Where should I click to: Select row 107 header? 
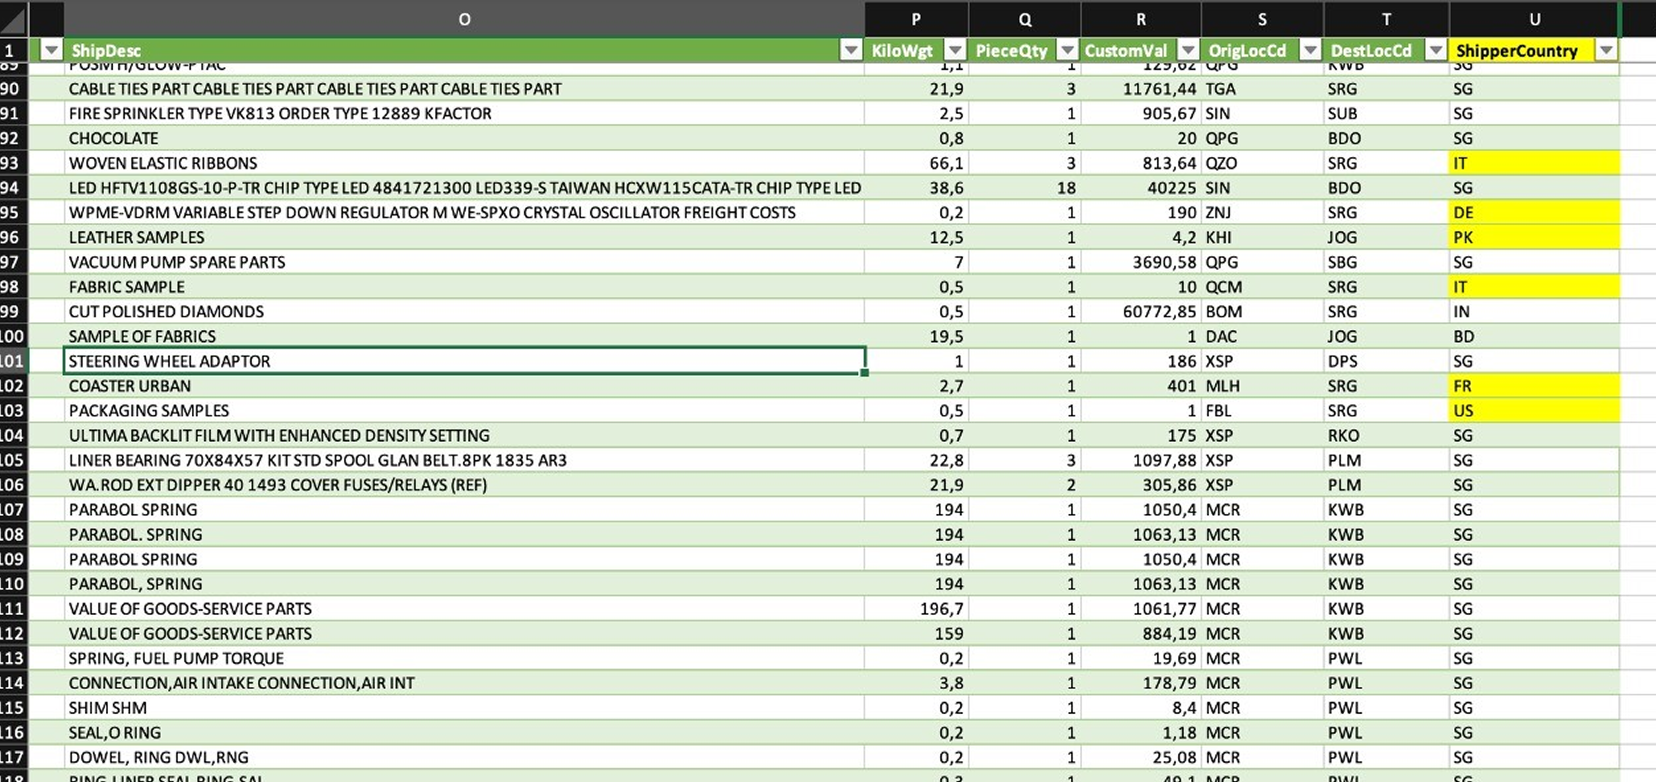coord(12,510)
